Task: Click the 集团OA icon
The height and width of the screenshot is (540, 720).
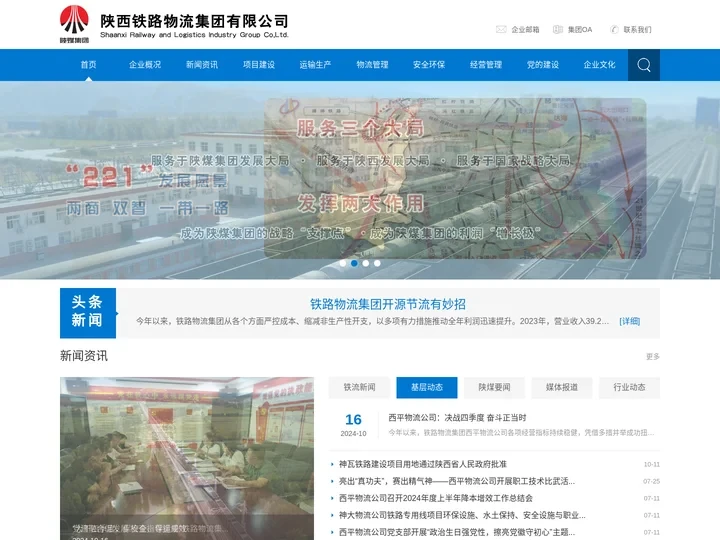Action: pyautogui.click(x=557, y=29)
